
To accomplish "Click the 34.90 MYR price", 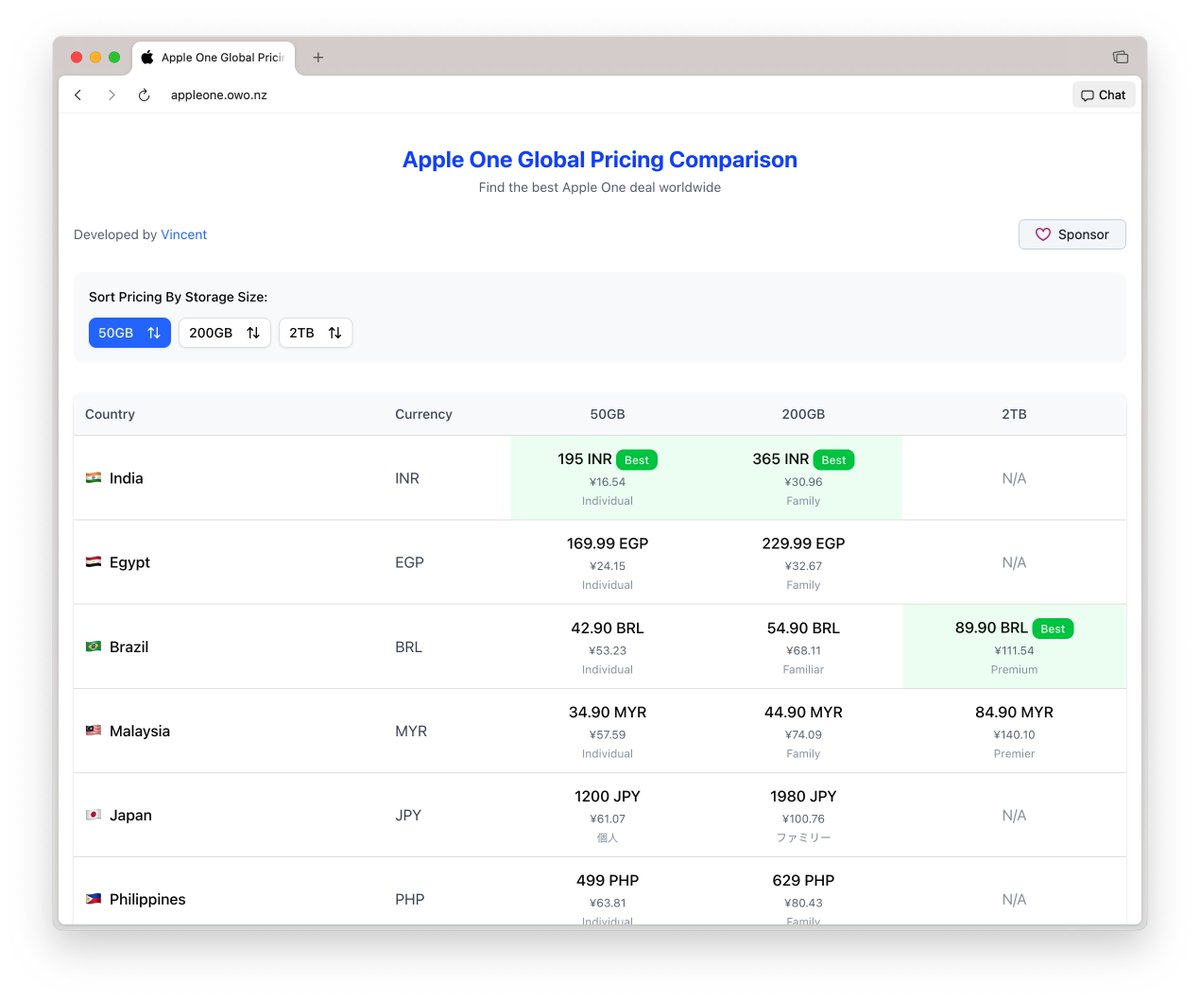I will click(607, 712).
